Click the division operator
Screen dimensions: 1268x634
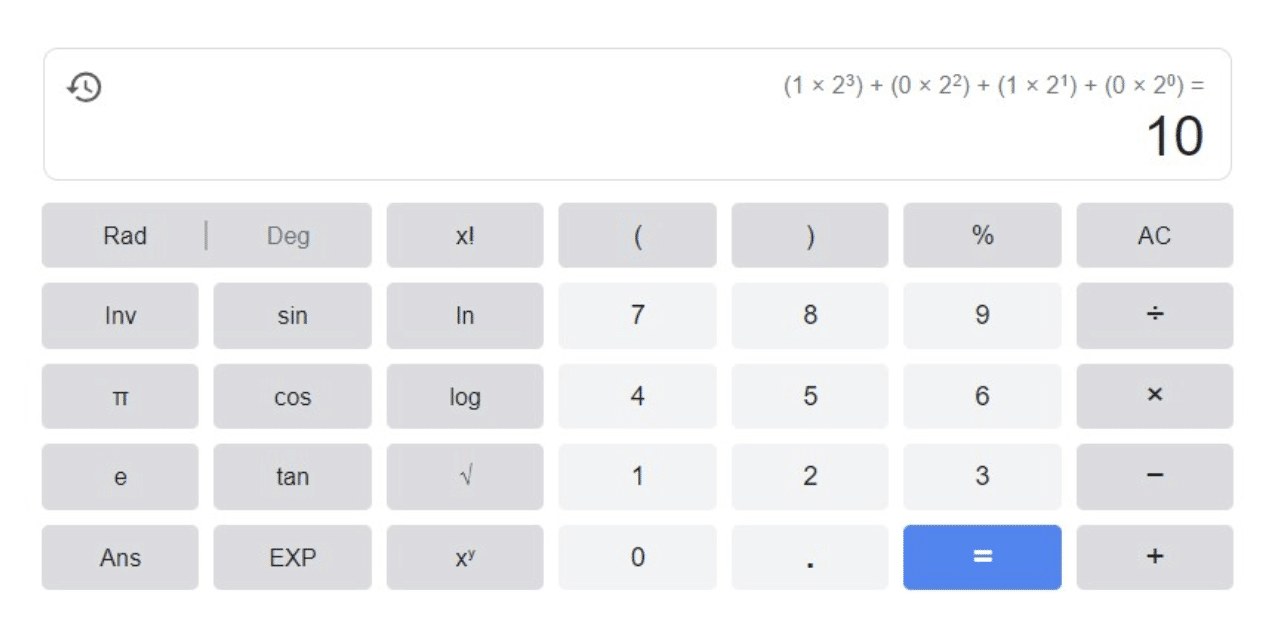[x=1155, y=316]
